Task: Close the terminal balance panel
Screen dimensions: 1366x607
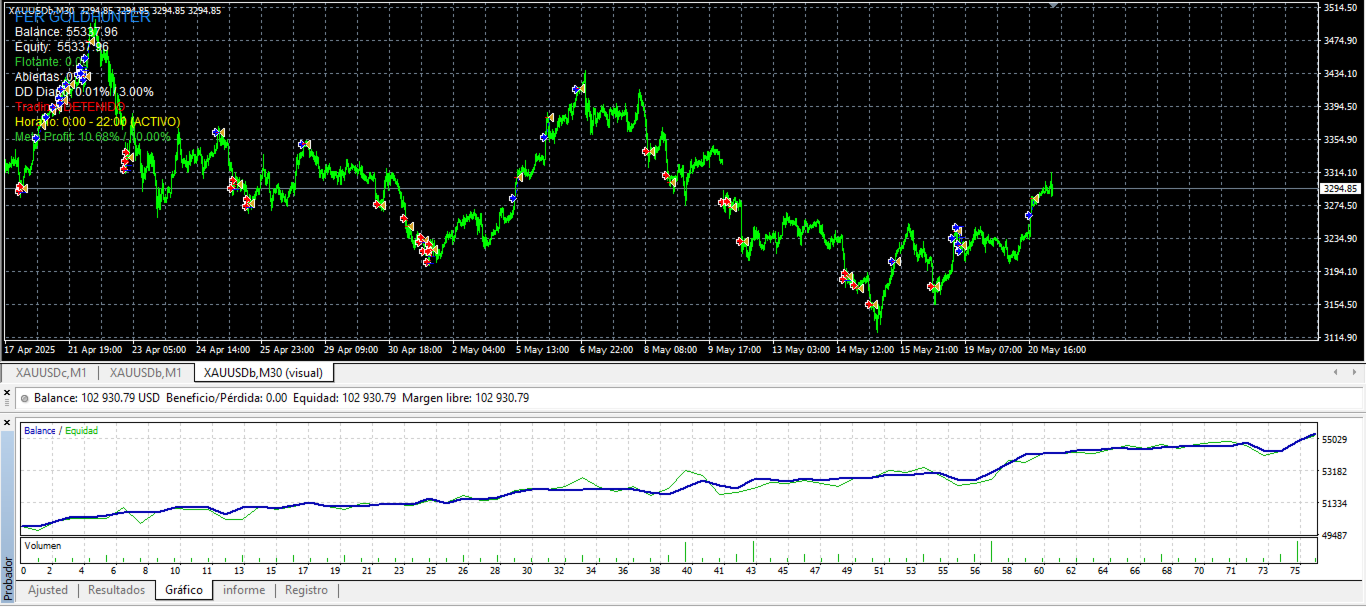Action: pyautogui.click(x=7, y=392)
